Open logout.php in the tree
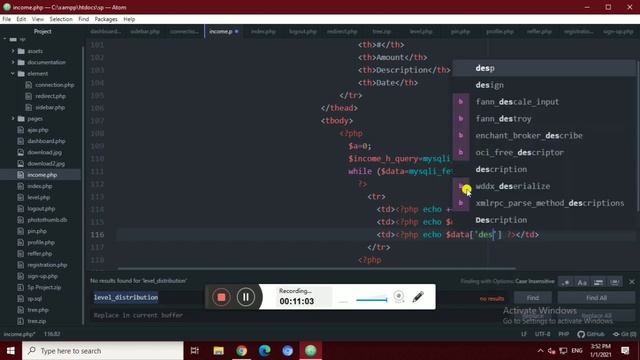Screen dimensions: 640x360 point(41,209)
